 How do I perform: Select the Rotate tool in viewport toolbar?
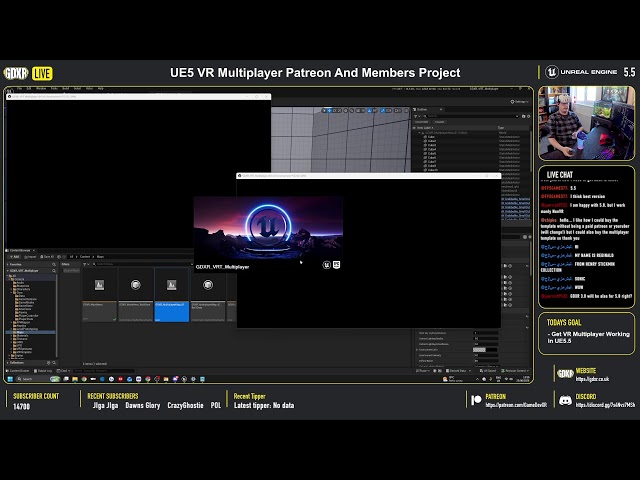click(x=334, y=110)
